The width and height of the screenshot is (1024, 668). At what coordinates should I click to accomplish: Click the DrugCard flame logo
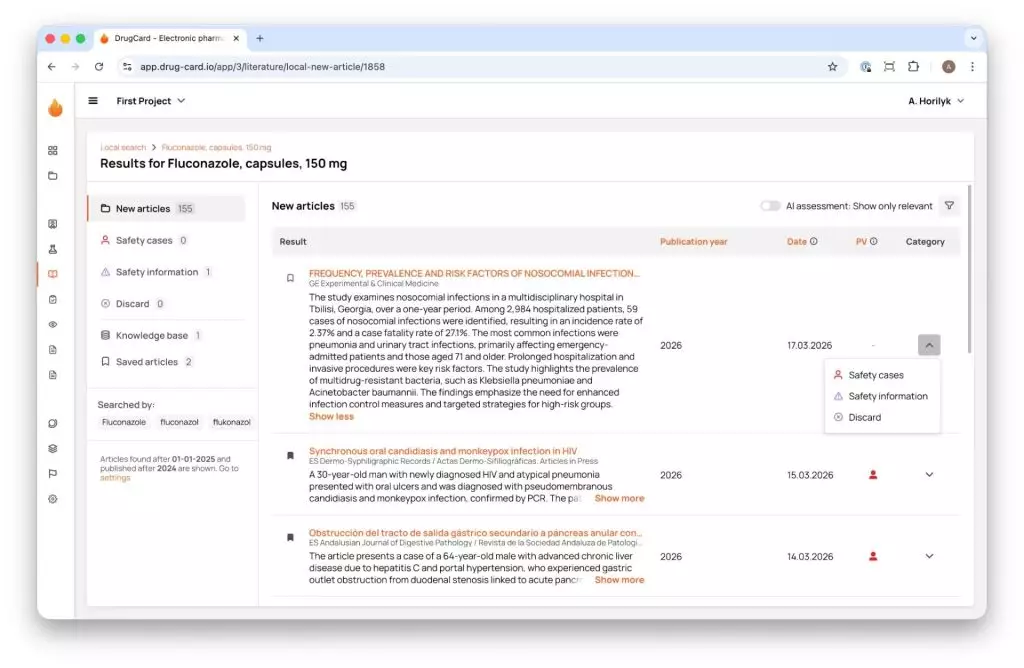tap(56, 107)
